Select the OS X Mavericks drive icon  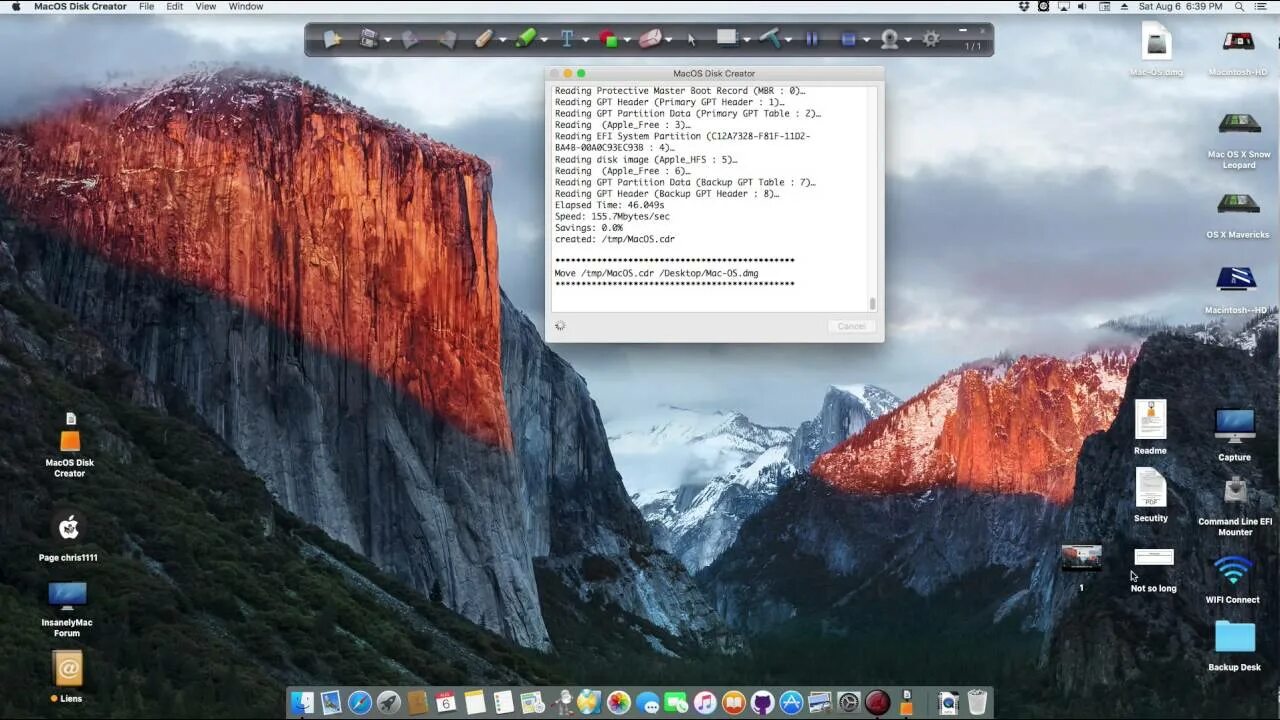click(1238, 213)
